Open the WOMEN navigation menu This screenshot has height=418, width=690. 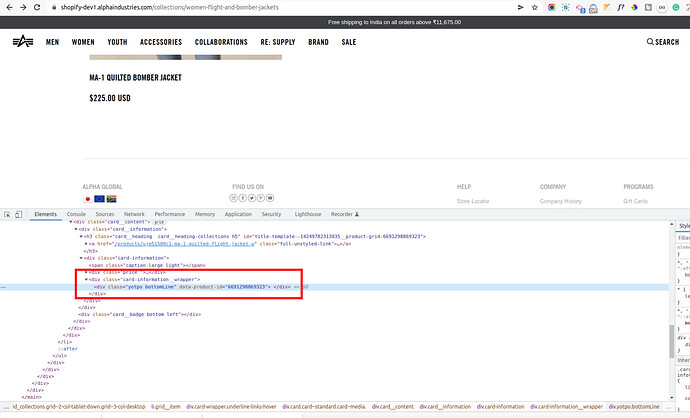click(83, 42)
